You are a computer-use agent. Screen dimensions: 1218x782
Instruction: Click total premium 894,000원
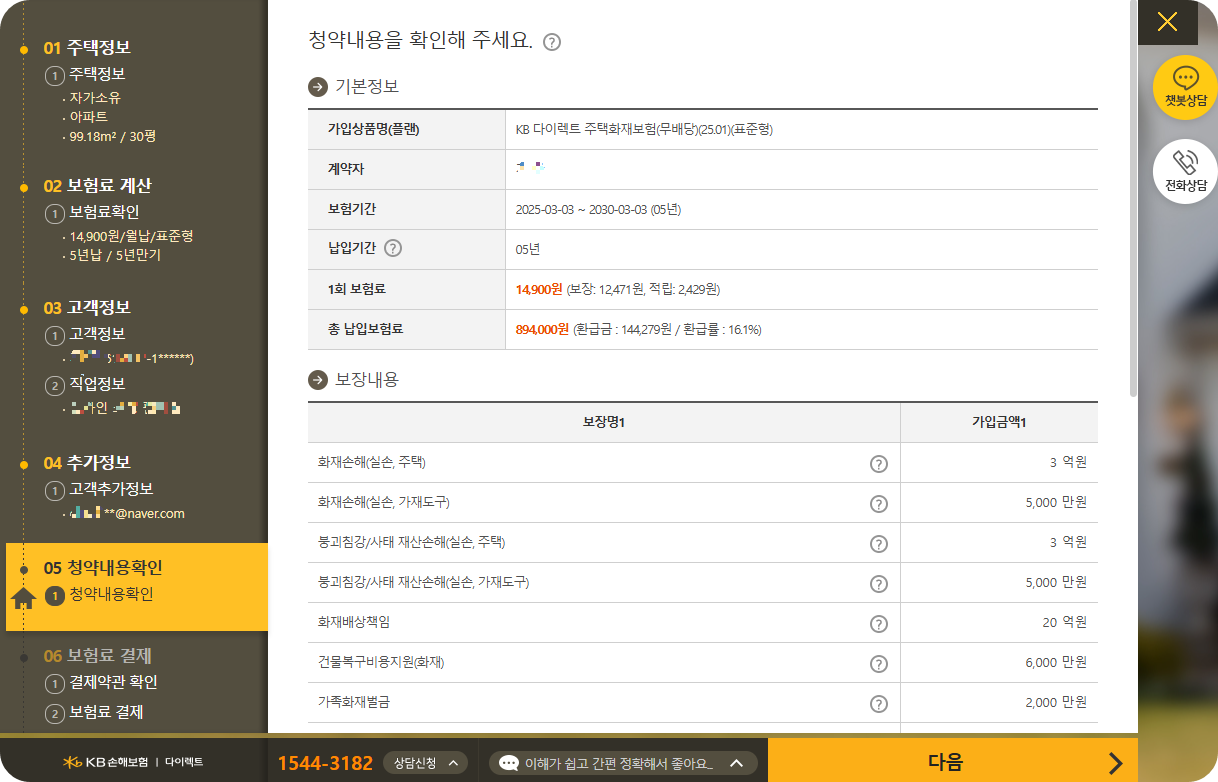(x=542, y=330)
